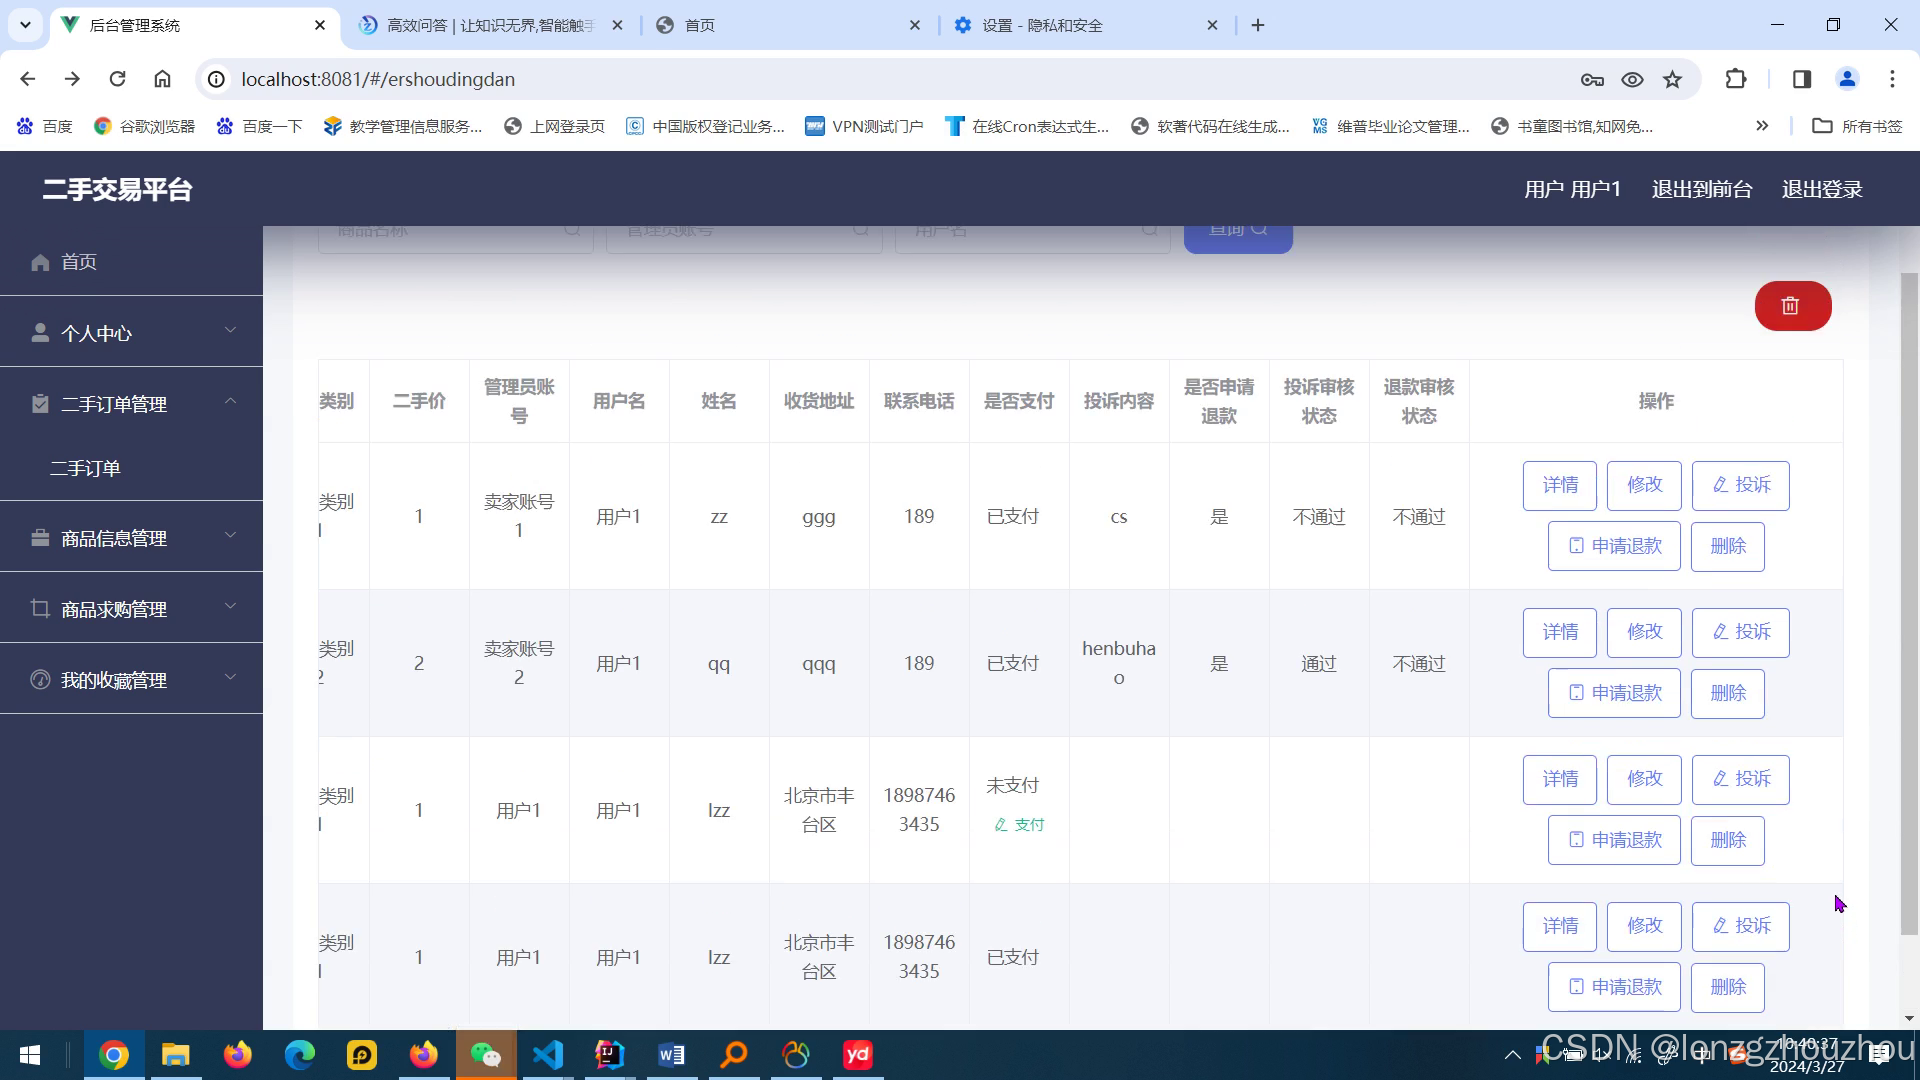1920x1080 pixels.
Task: Click the page vertical scrollbar
Action: 1908,600
